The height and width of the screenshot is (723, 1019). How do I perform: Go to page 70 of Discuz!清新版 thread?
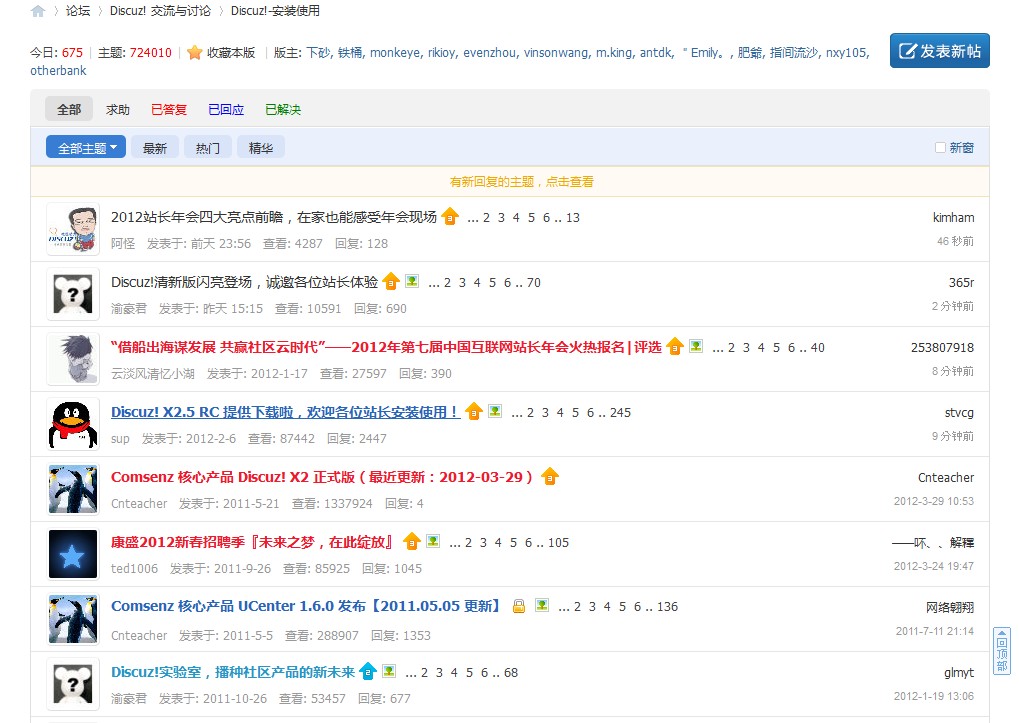click(534, 283)
